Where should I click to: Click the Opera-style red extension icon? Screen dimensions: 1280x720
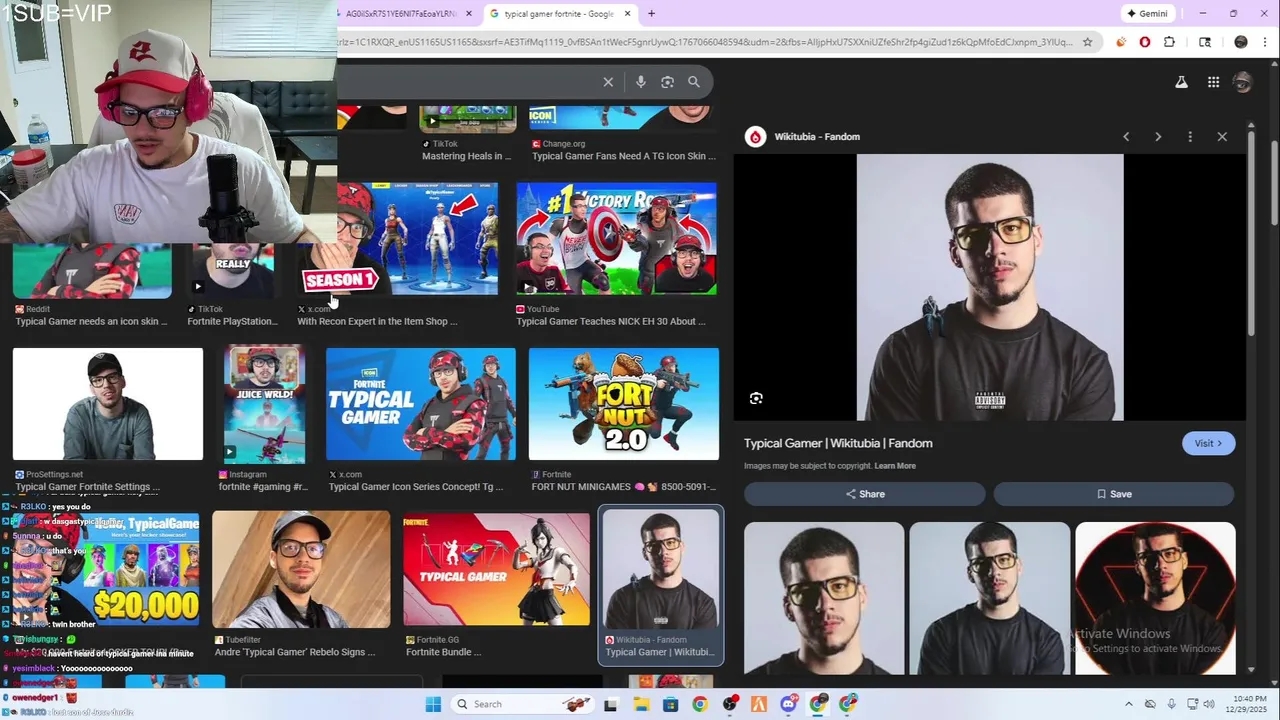point(1145,42)
